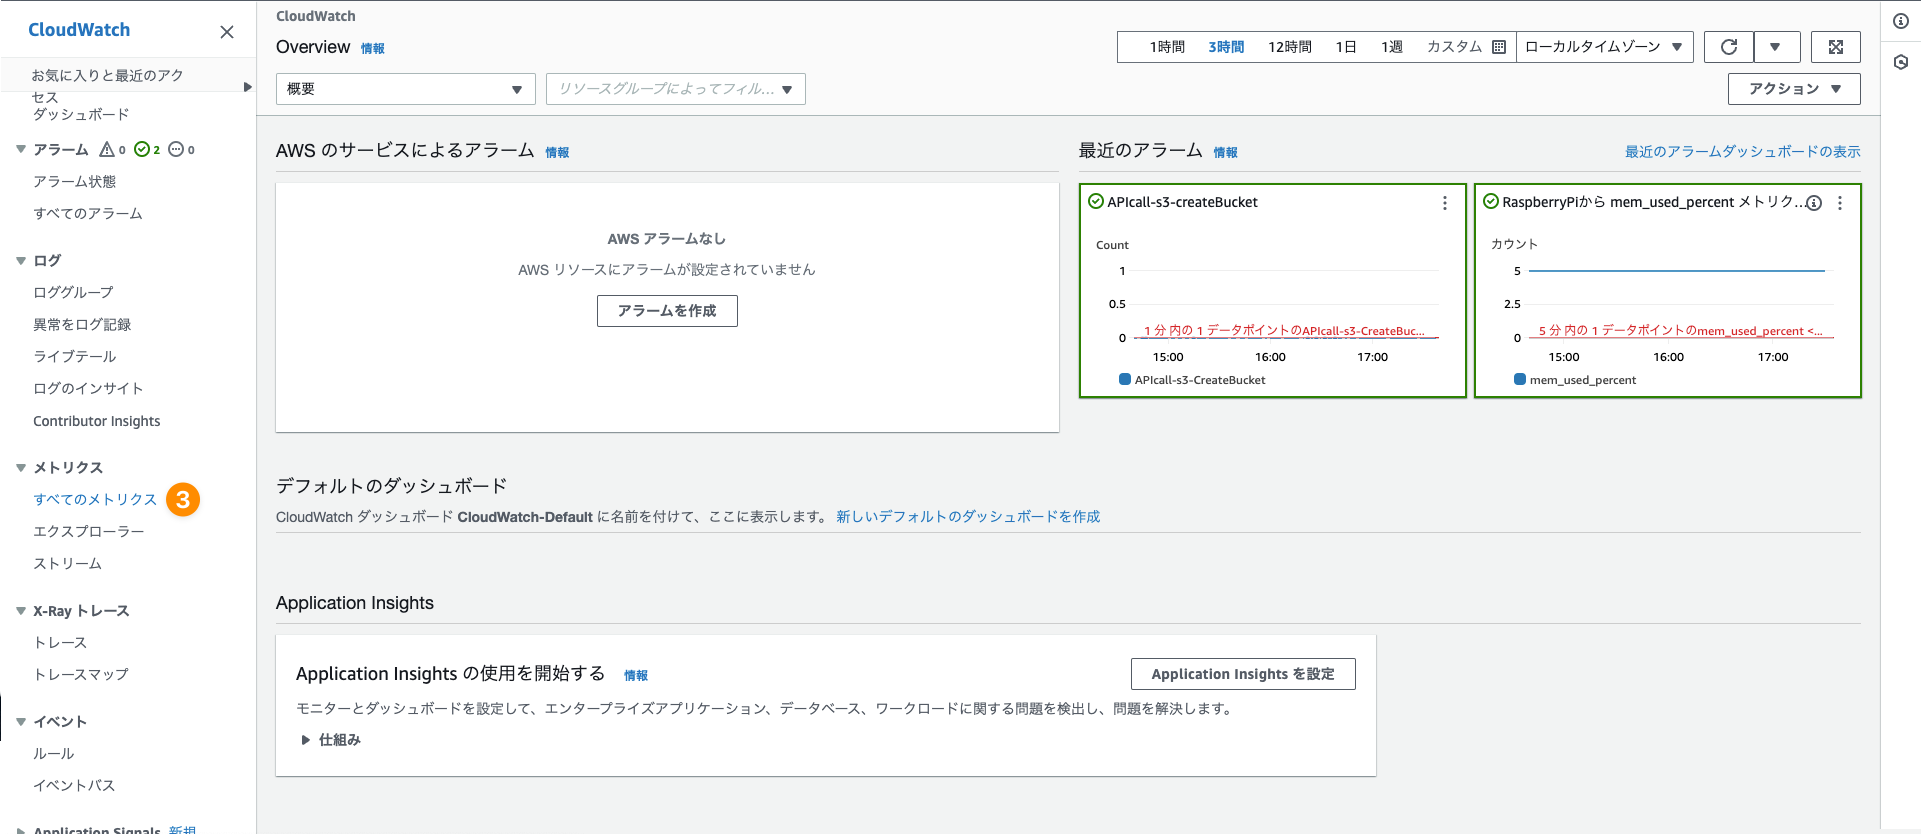Close the CloudWatch navigation panel

point(227,32)
